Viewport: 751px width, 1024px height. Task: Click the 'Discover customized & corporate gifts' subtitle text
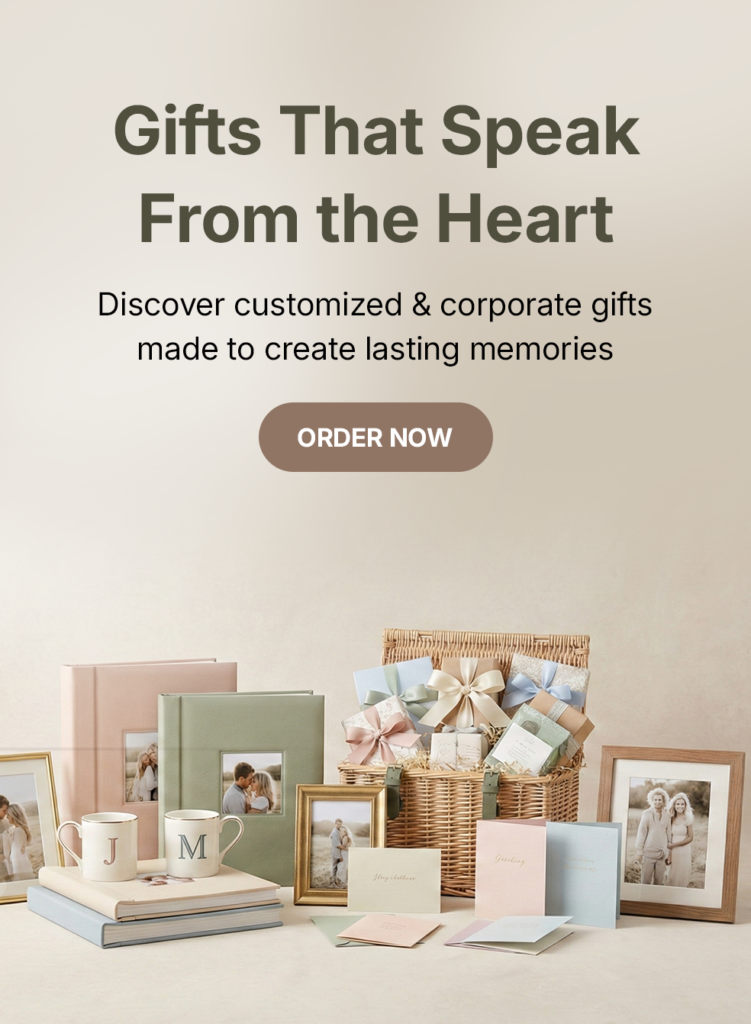(375, 305)
